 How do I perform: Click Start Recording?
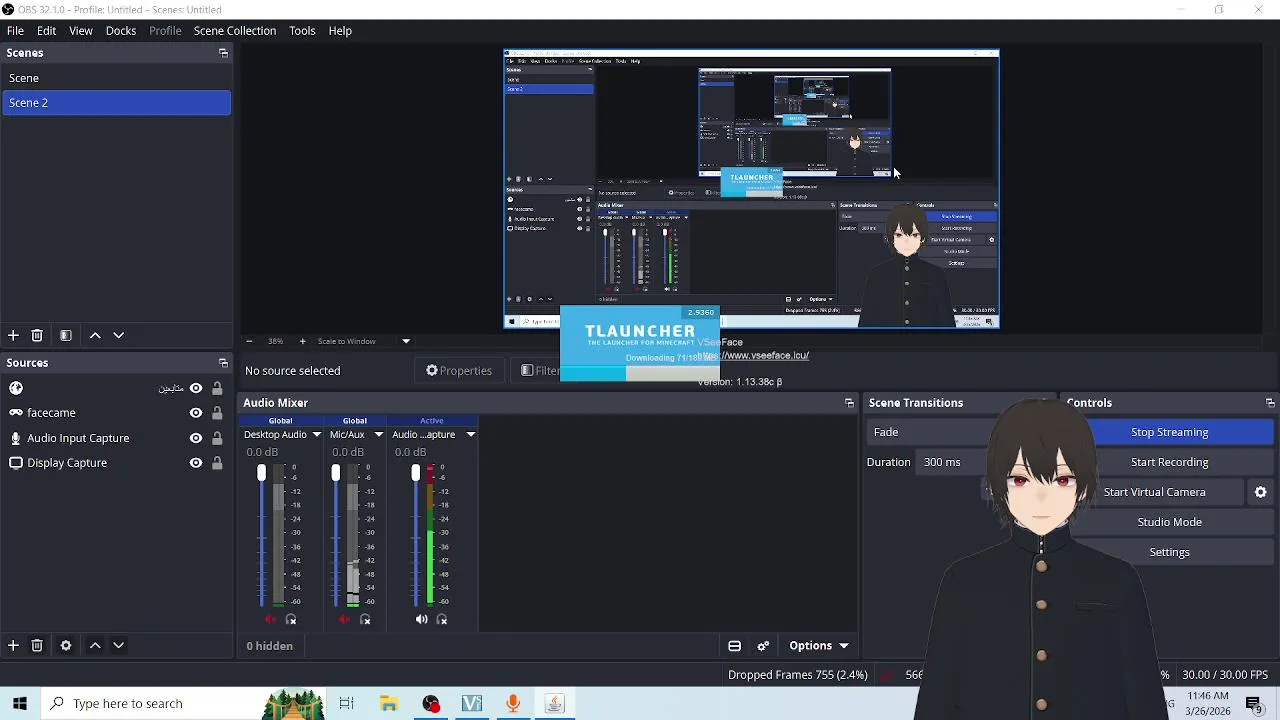click(1170, 462)
